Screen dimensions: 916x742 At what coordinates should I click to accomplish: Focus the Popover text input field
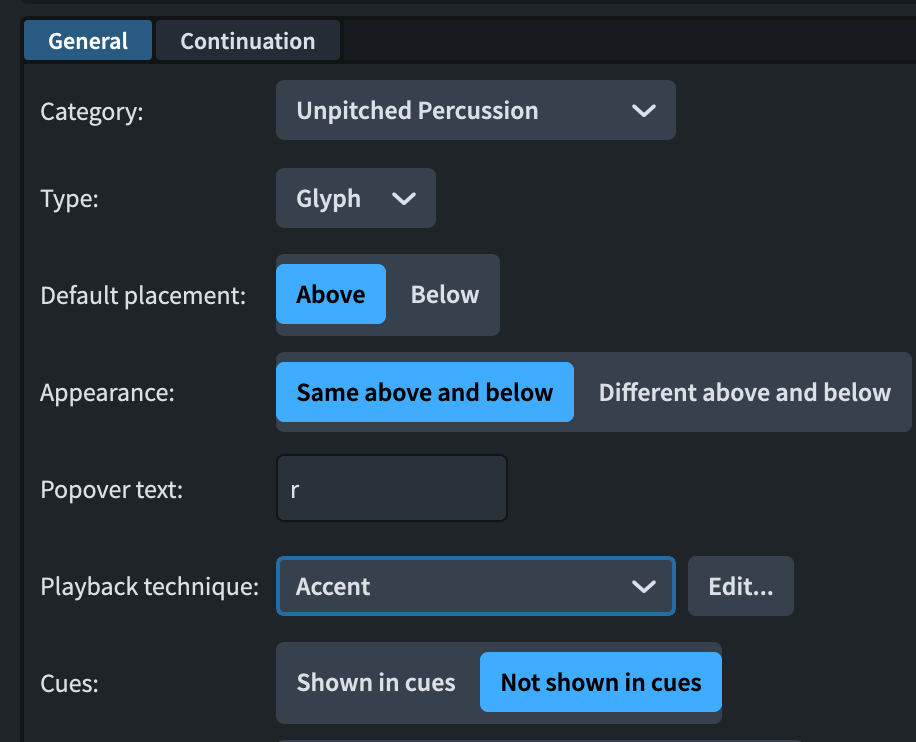point(392,490)
